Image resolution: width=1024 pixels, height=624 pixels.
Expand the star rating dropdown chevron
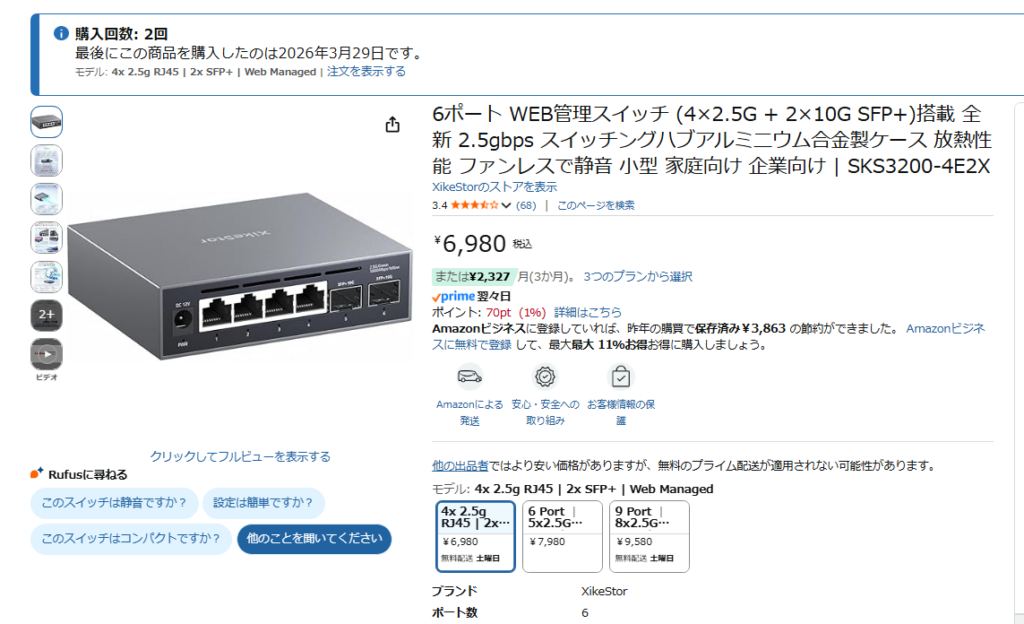coord(506,206)
